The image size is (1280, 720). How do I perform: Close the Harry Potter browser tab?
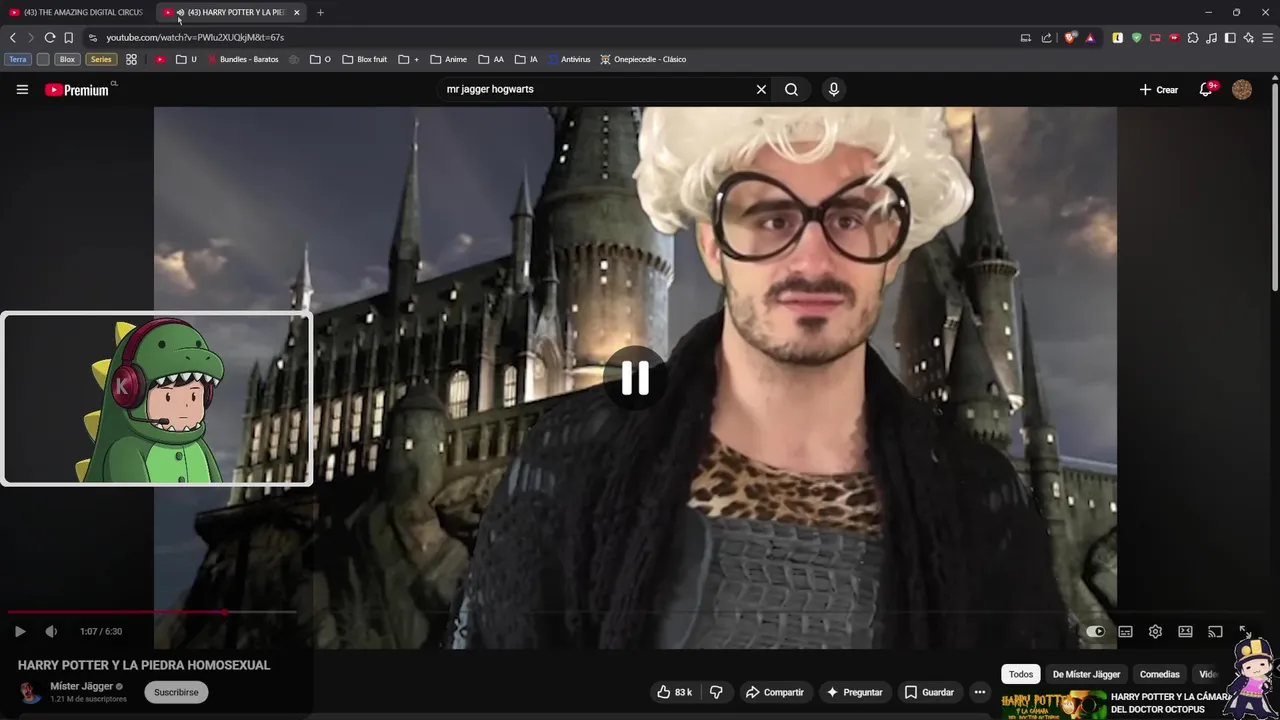[x=296, y=12]
